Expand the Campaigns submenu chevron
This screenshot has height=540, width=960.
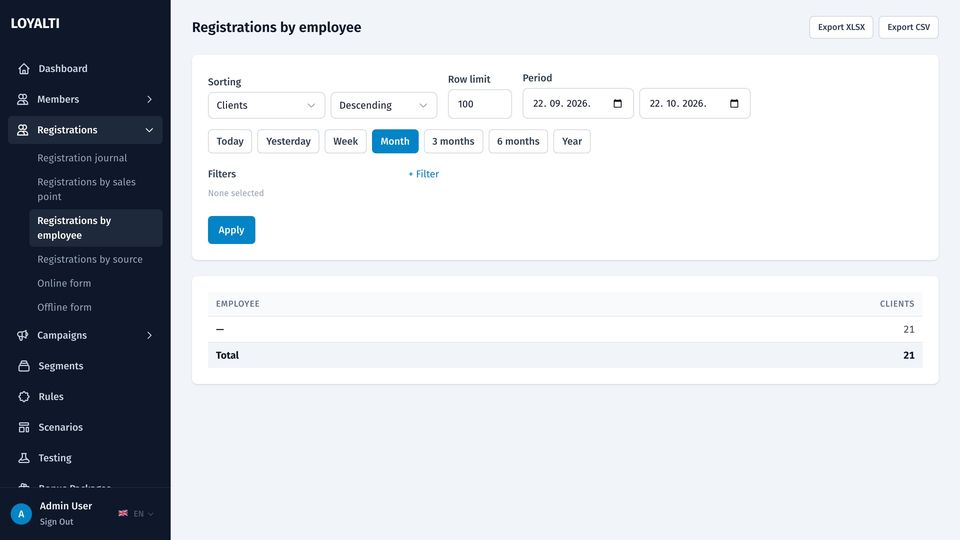[x=149, y=335]
